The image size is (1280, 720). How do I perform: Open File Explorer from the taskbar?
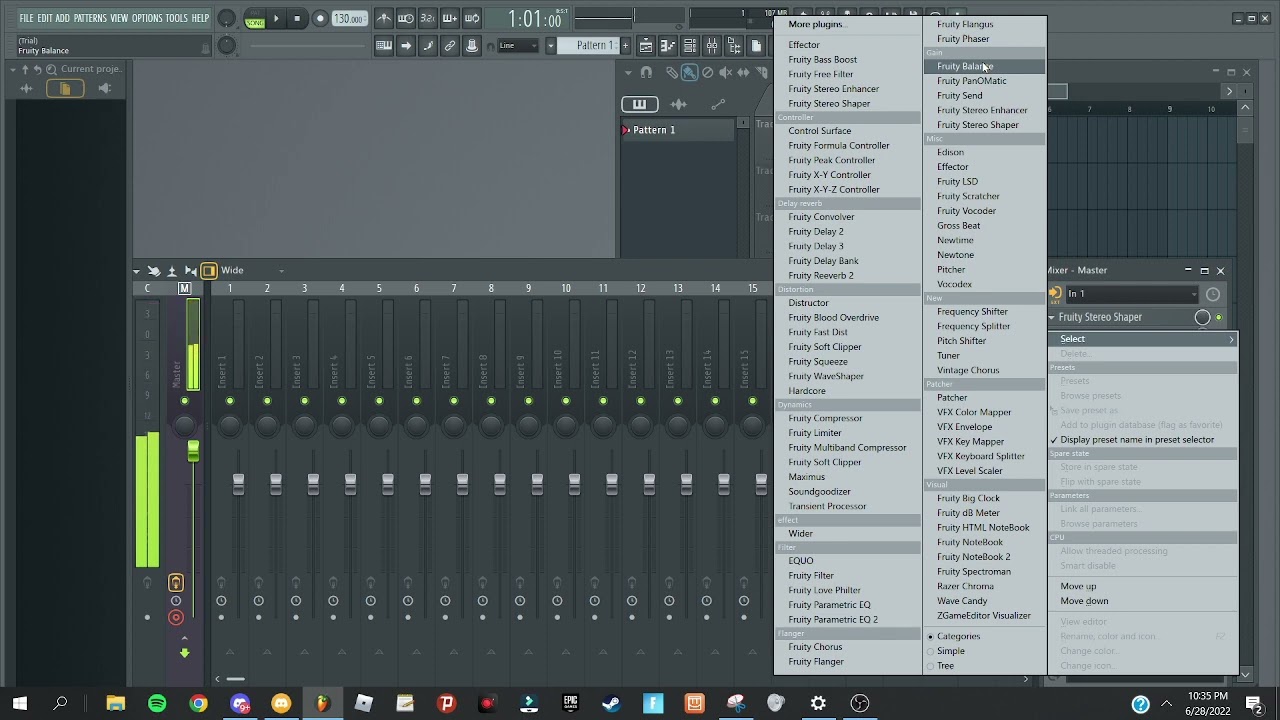[x=115, y=704]
